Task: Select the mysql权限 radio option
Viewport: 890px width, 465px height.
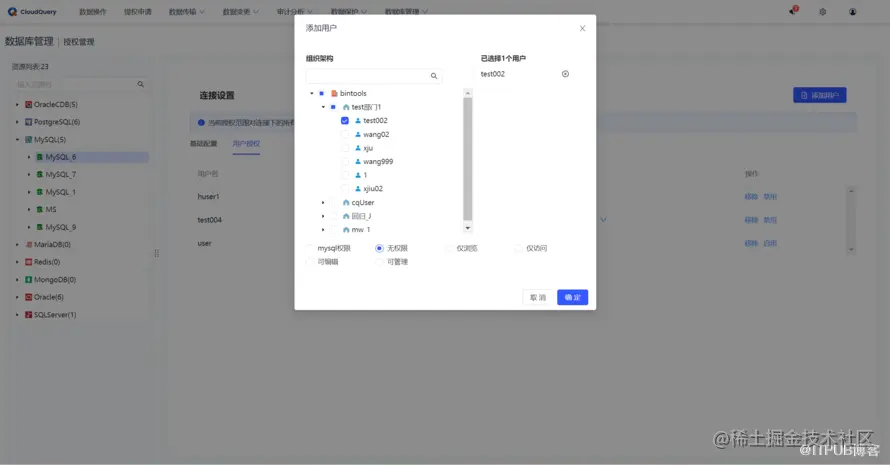Action: (310, 248)
